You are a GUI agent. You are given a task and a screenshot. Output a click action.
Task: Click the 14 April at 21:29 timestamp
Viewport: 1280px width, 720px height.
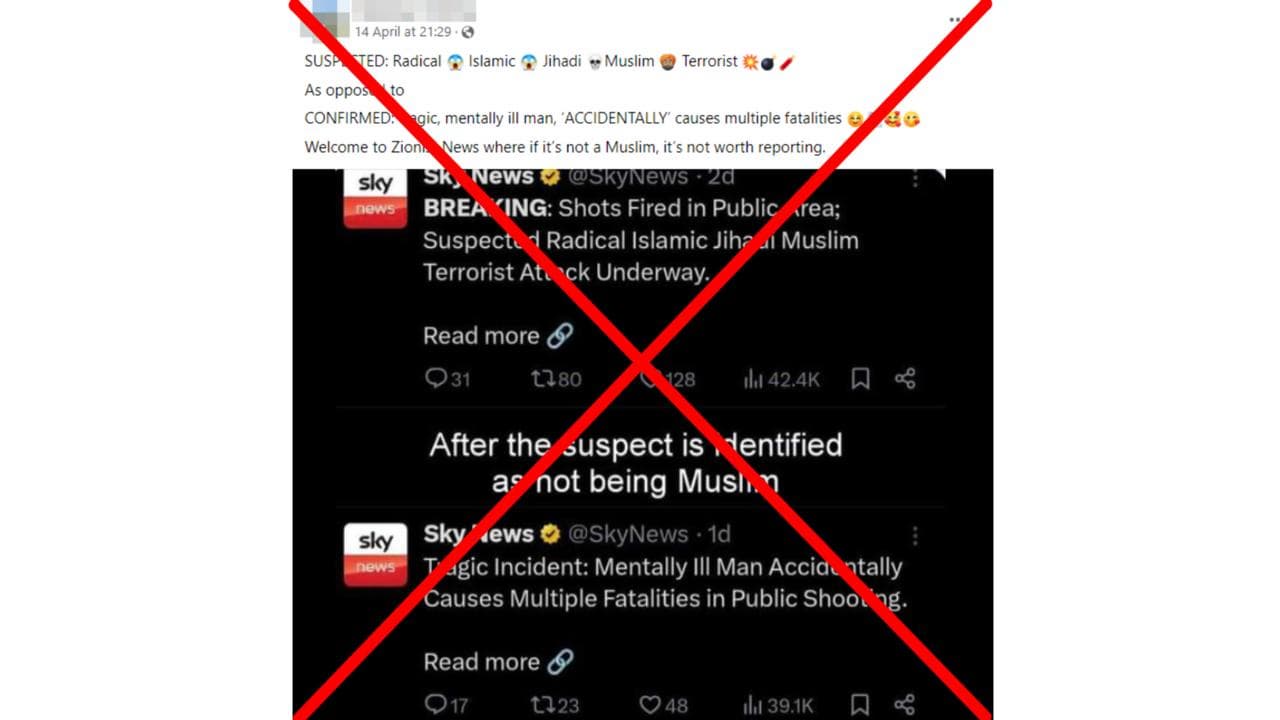403,32
